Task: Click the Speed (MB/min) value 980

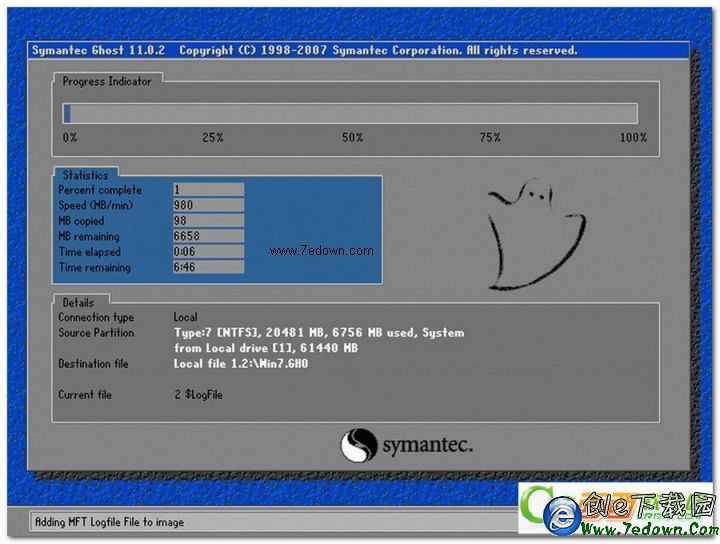Action: coord(208,205)
